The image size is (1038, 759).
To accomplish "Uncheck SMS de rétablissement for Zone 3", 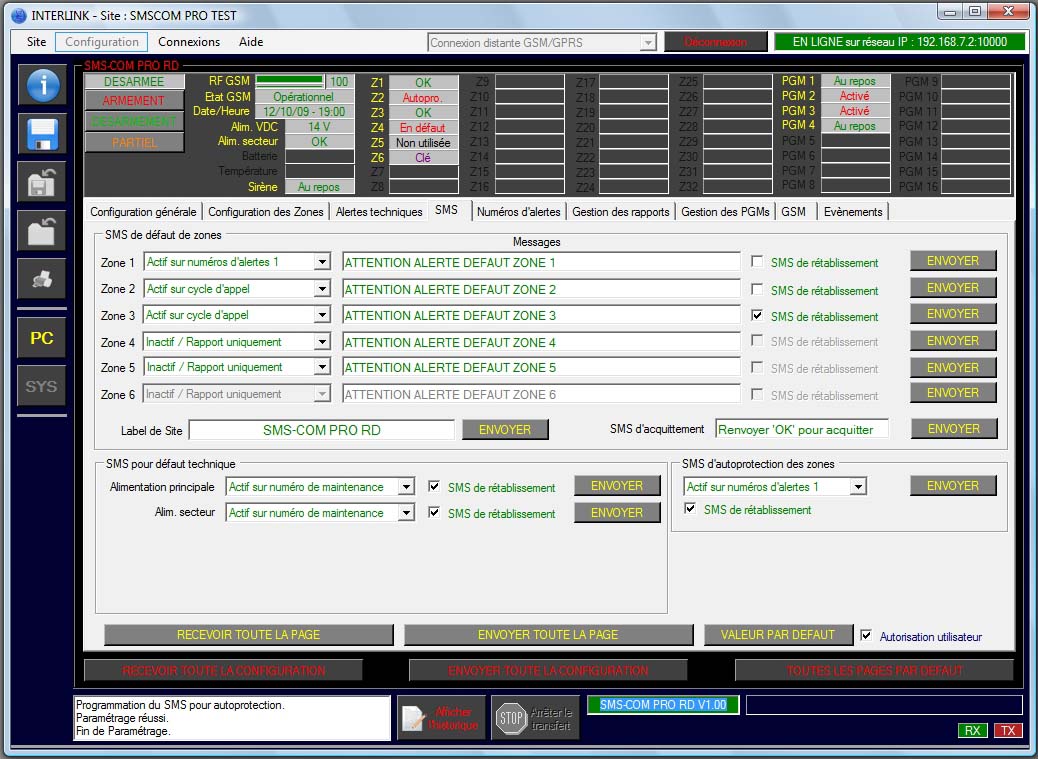I will 757,316.
